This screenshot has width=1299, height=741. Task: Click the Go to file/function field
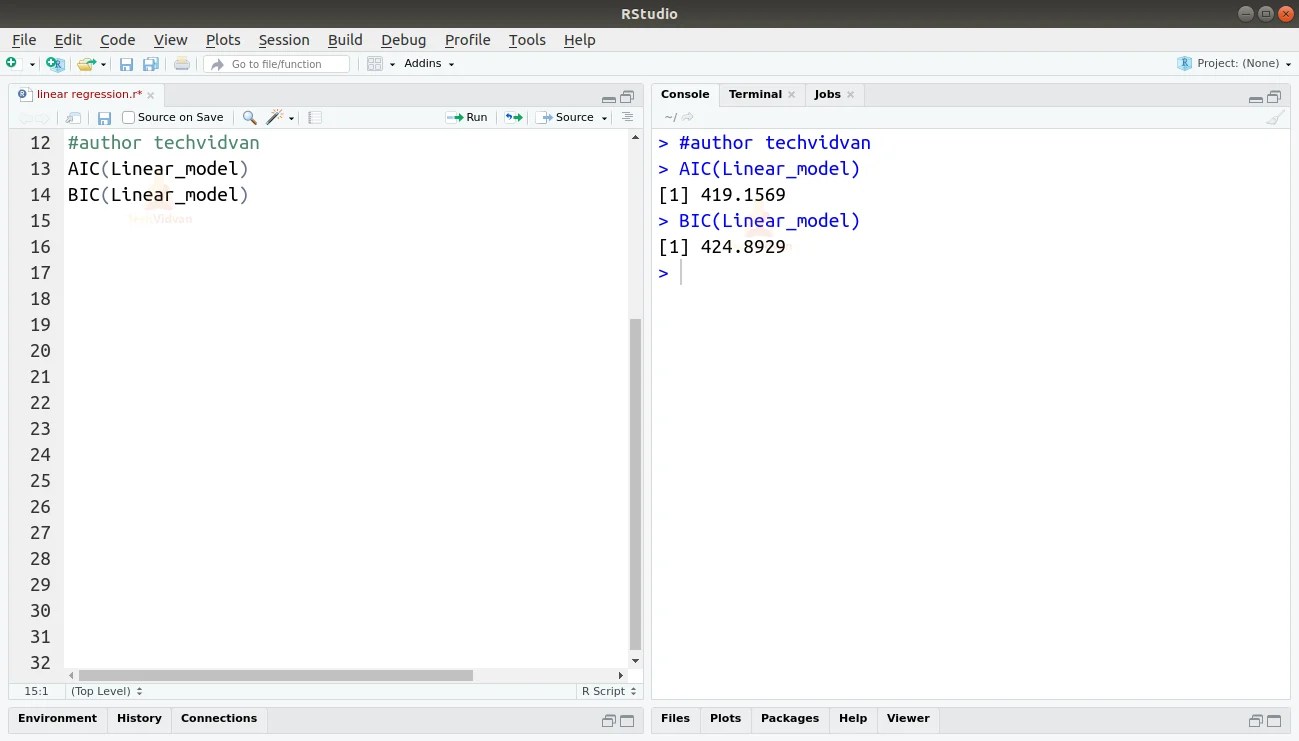277,64
